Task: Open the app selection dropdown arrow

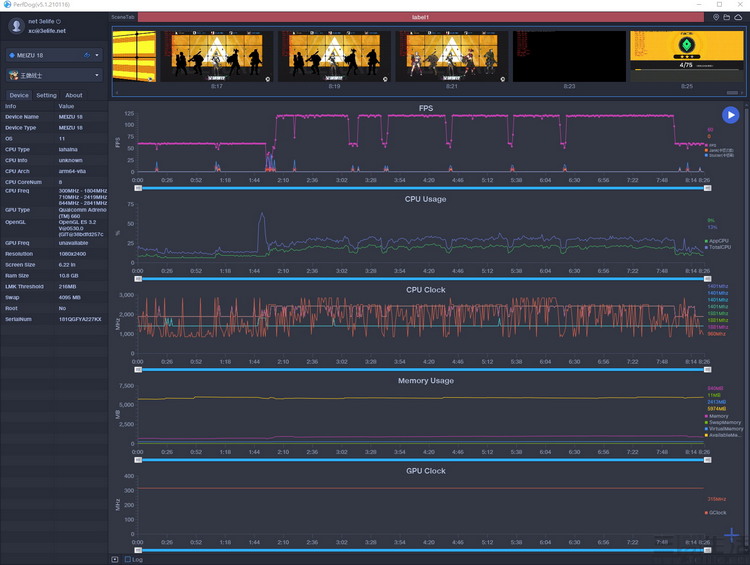Action: click(97, 75)
